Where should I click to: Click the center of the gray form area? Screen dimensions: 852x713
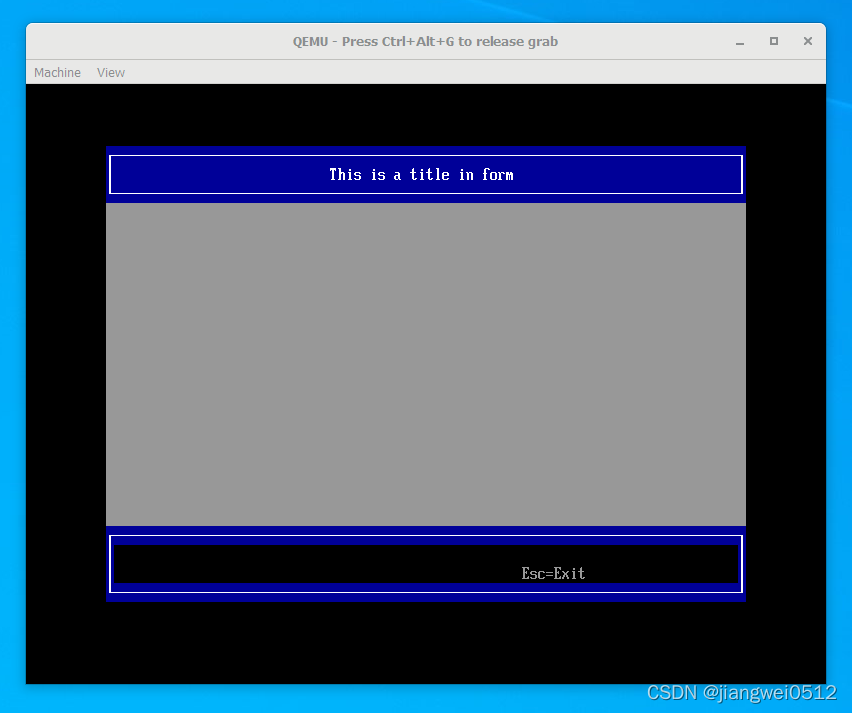click(x=425, y=364)
